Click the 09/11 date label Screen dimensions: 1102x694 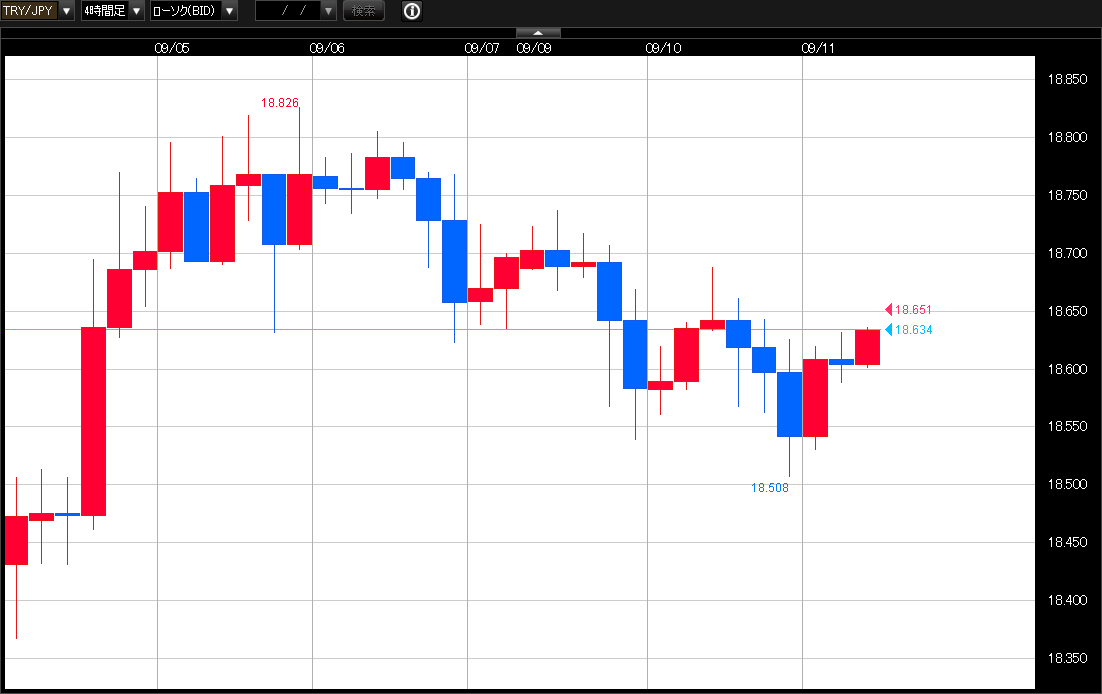click(x=818, y=48)
